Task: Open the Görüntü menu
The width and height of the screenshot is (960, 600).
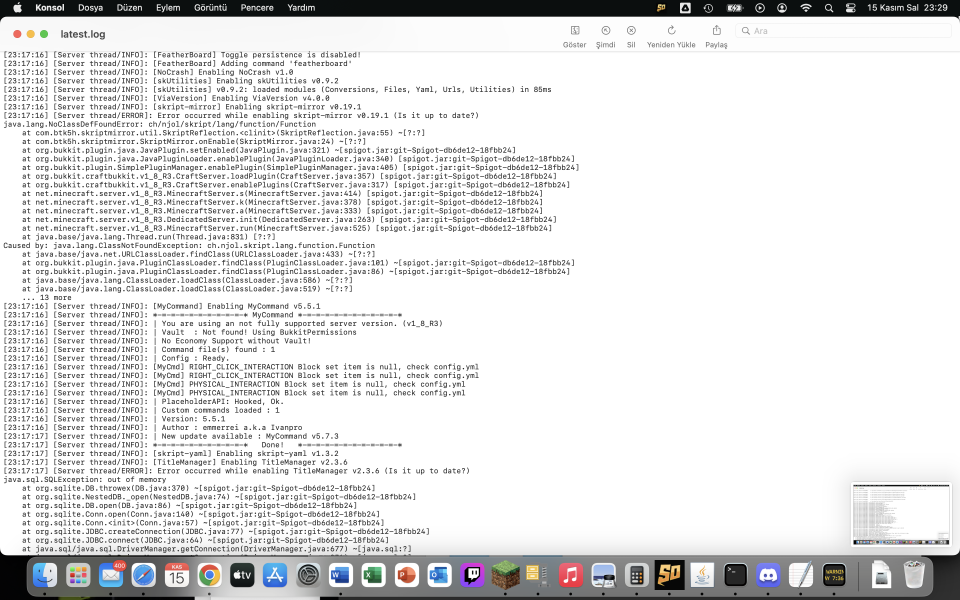Action: point(210,8)
